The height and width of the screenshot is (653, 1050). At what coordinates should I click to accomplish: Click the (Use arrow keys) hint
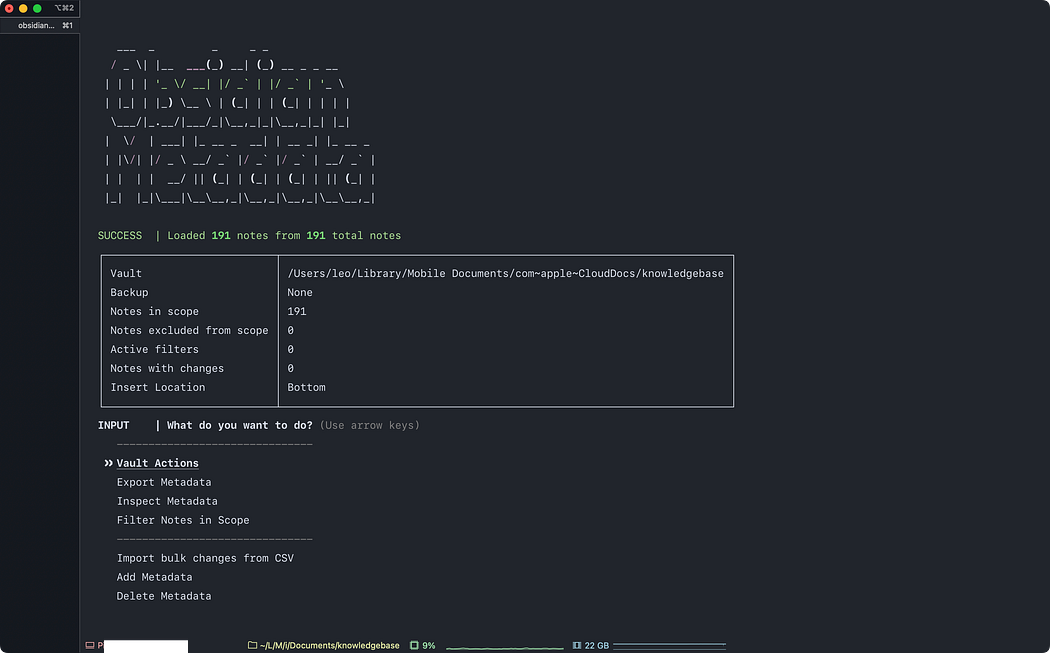pos(370,425)
